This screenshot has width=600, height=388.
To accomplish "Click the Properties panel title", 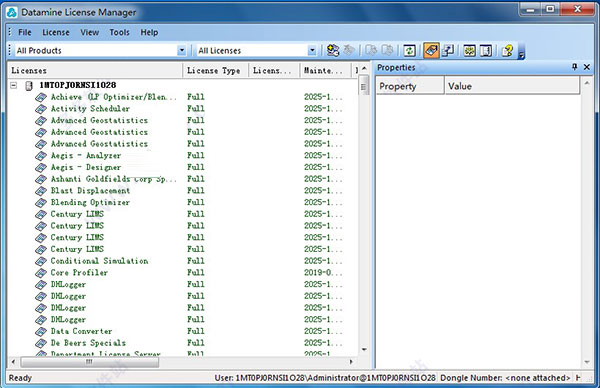I will pyautogui.click(x=396, y=67).
